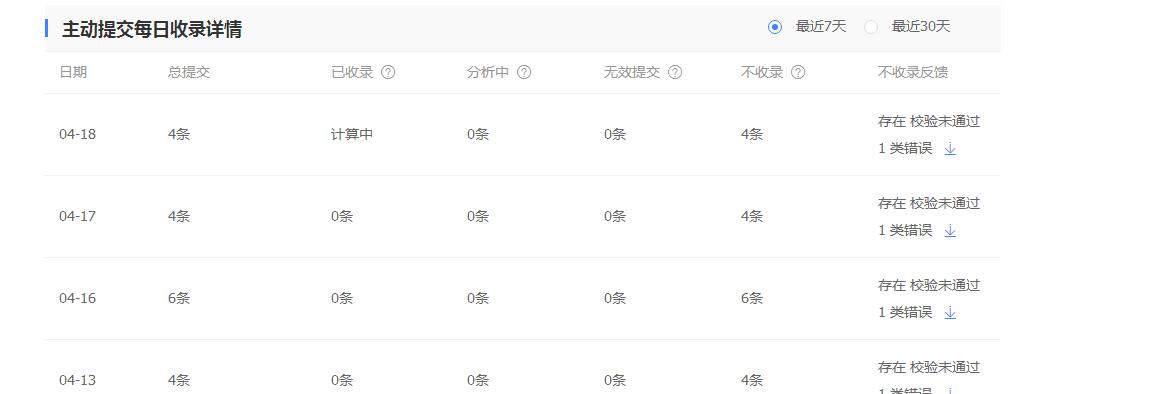1169x394 pixels.
Task: Click 存在 校验未通过 text in 04-18 row
Action: tap(929, 122)
